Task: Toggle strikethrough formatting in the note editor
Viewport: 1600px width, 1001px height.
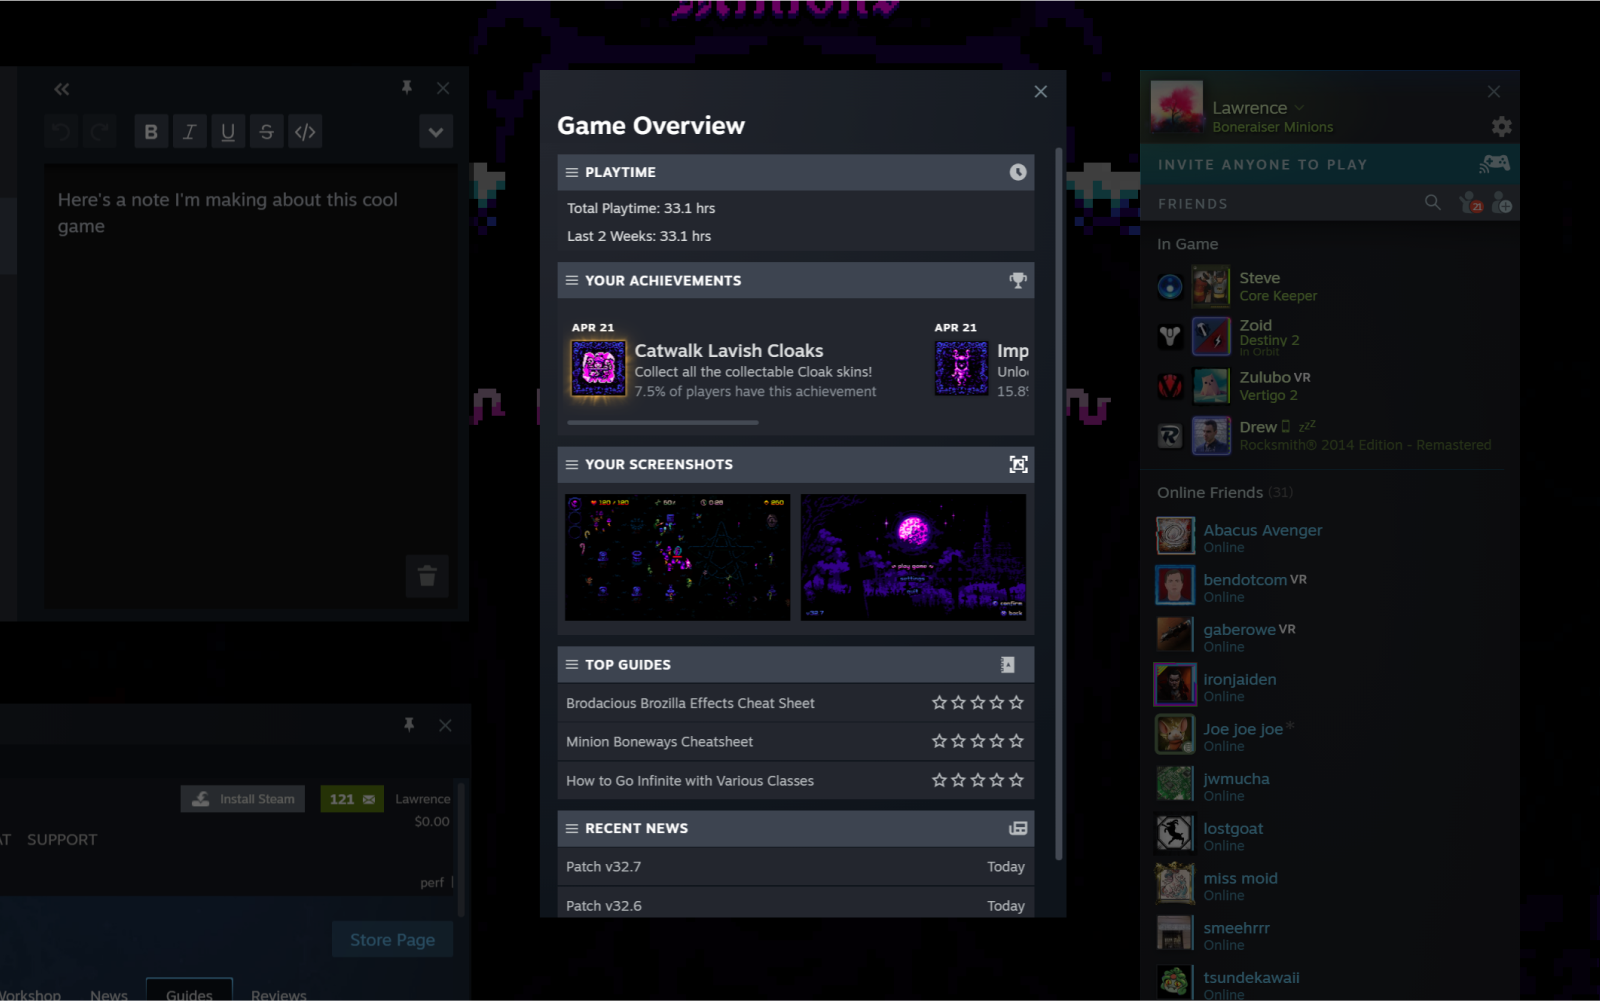Action: 266,131
